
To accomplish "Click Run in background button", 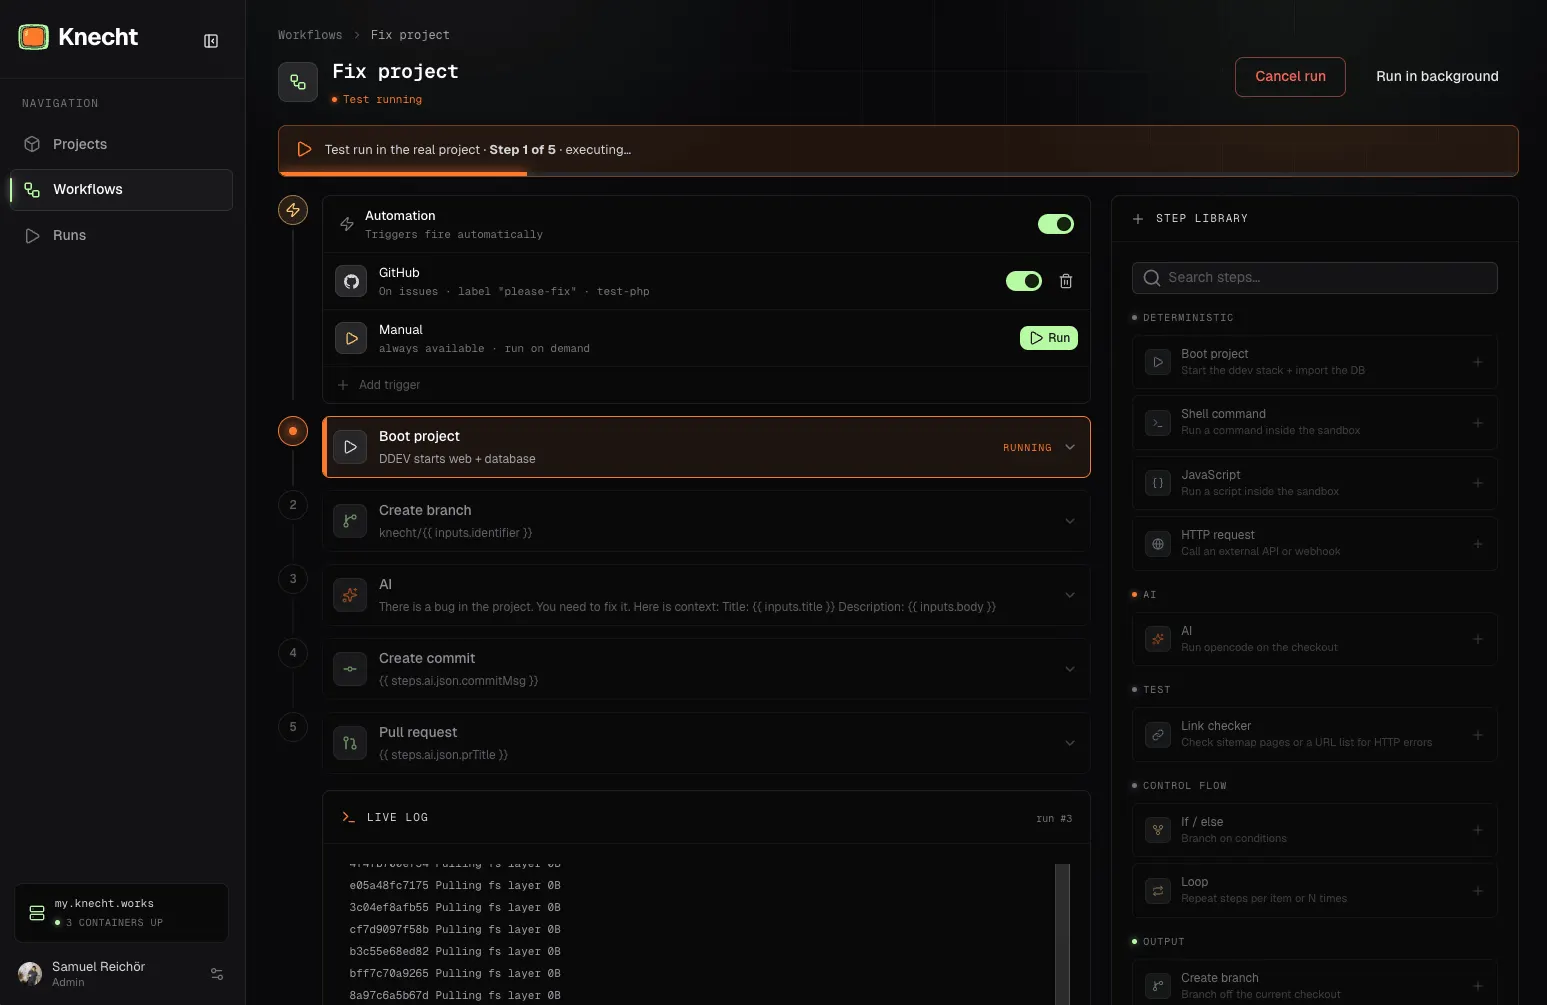I will 1437,77.
